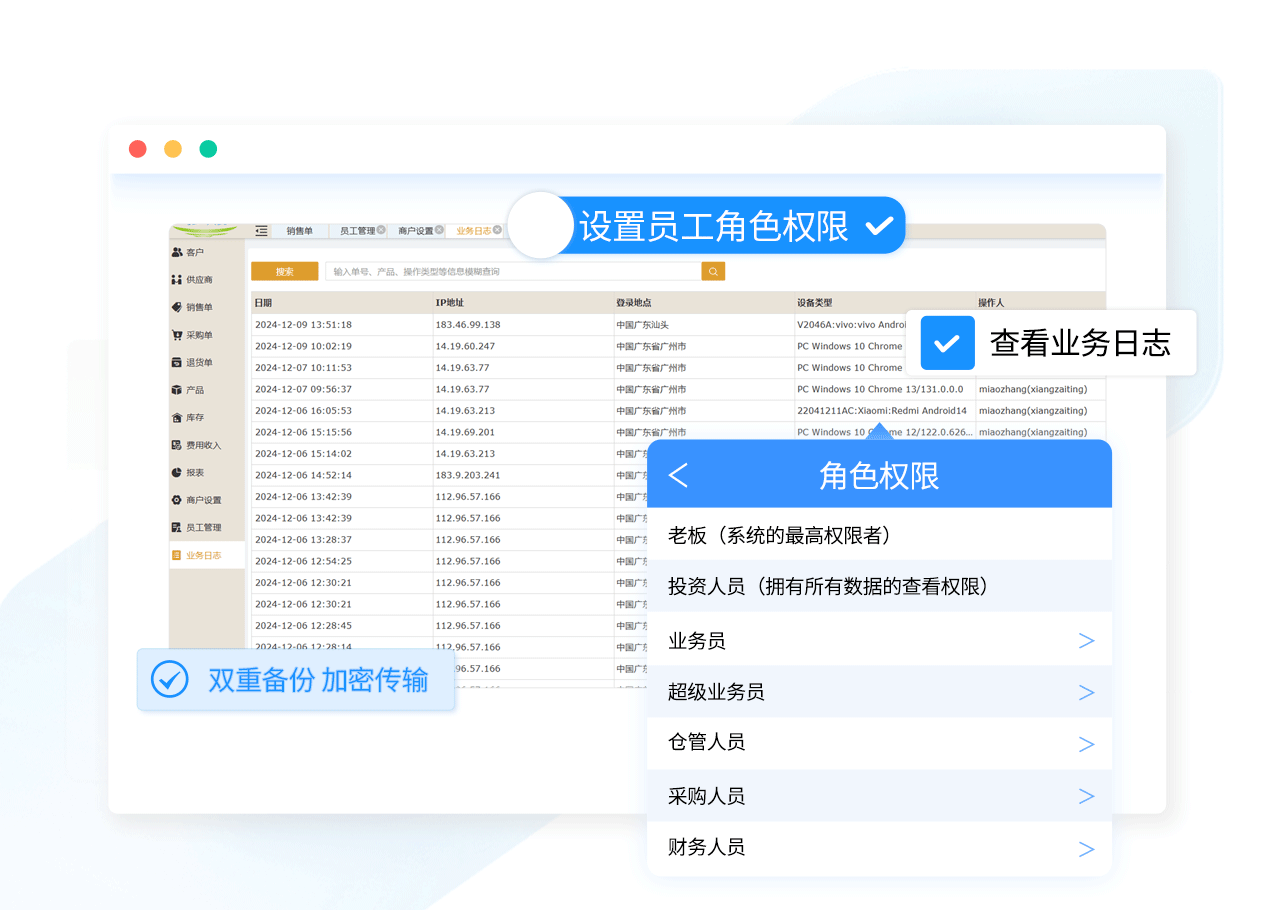Toggle the 双重备份 加密传输 check circle
The width and height of the screenshot is (1262, 910).
tap(169, 680)
